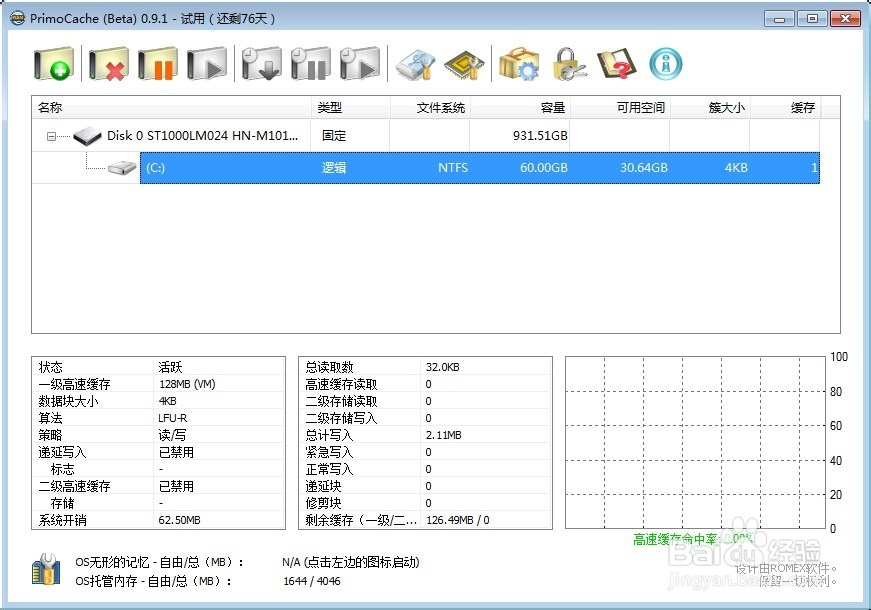Screen dimensions: 871x610
Task: Sort by the 容量 column header
Action: coord(520,107)
